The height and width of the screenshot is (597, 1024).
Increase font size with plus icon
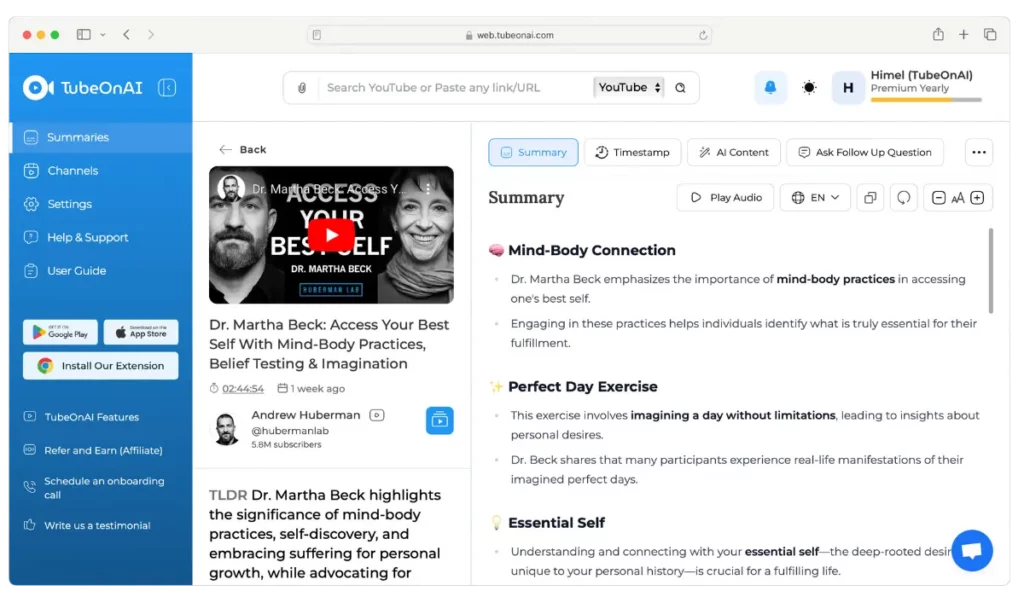tap(978, 198)
